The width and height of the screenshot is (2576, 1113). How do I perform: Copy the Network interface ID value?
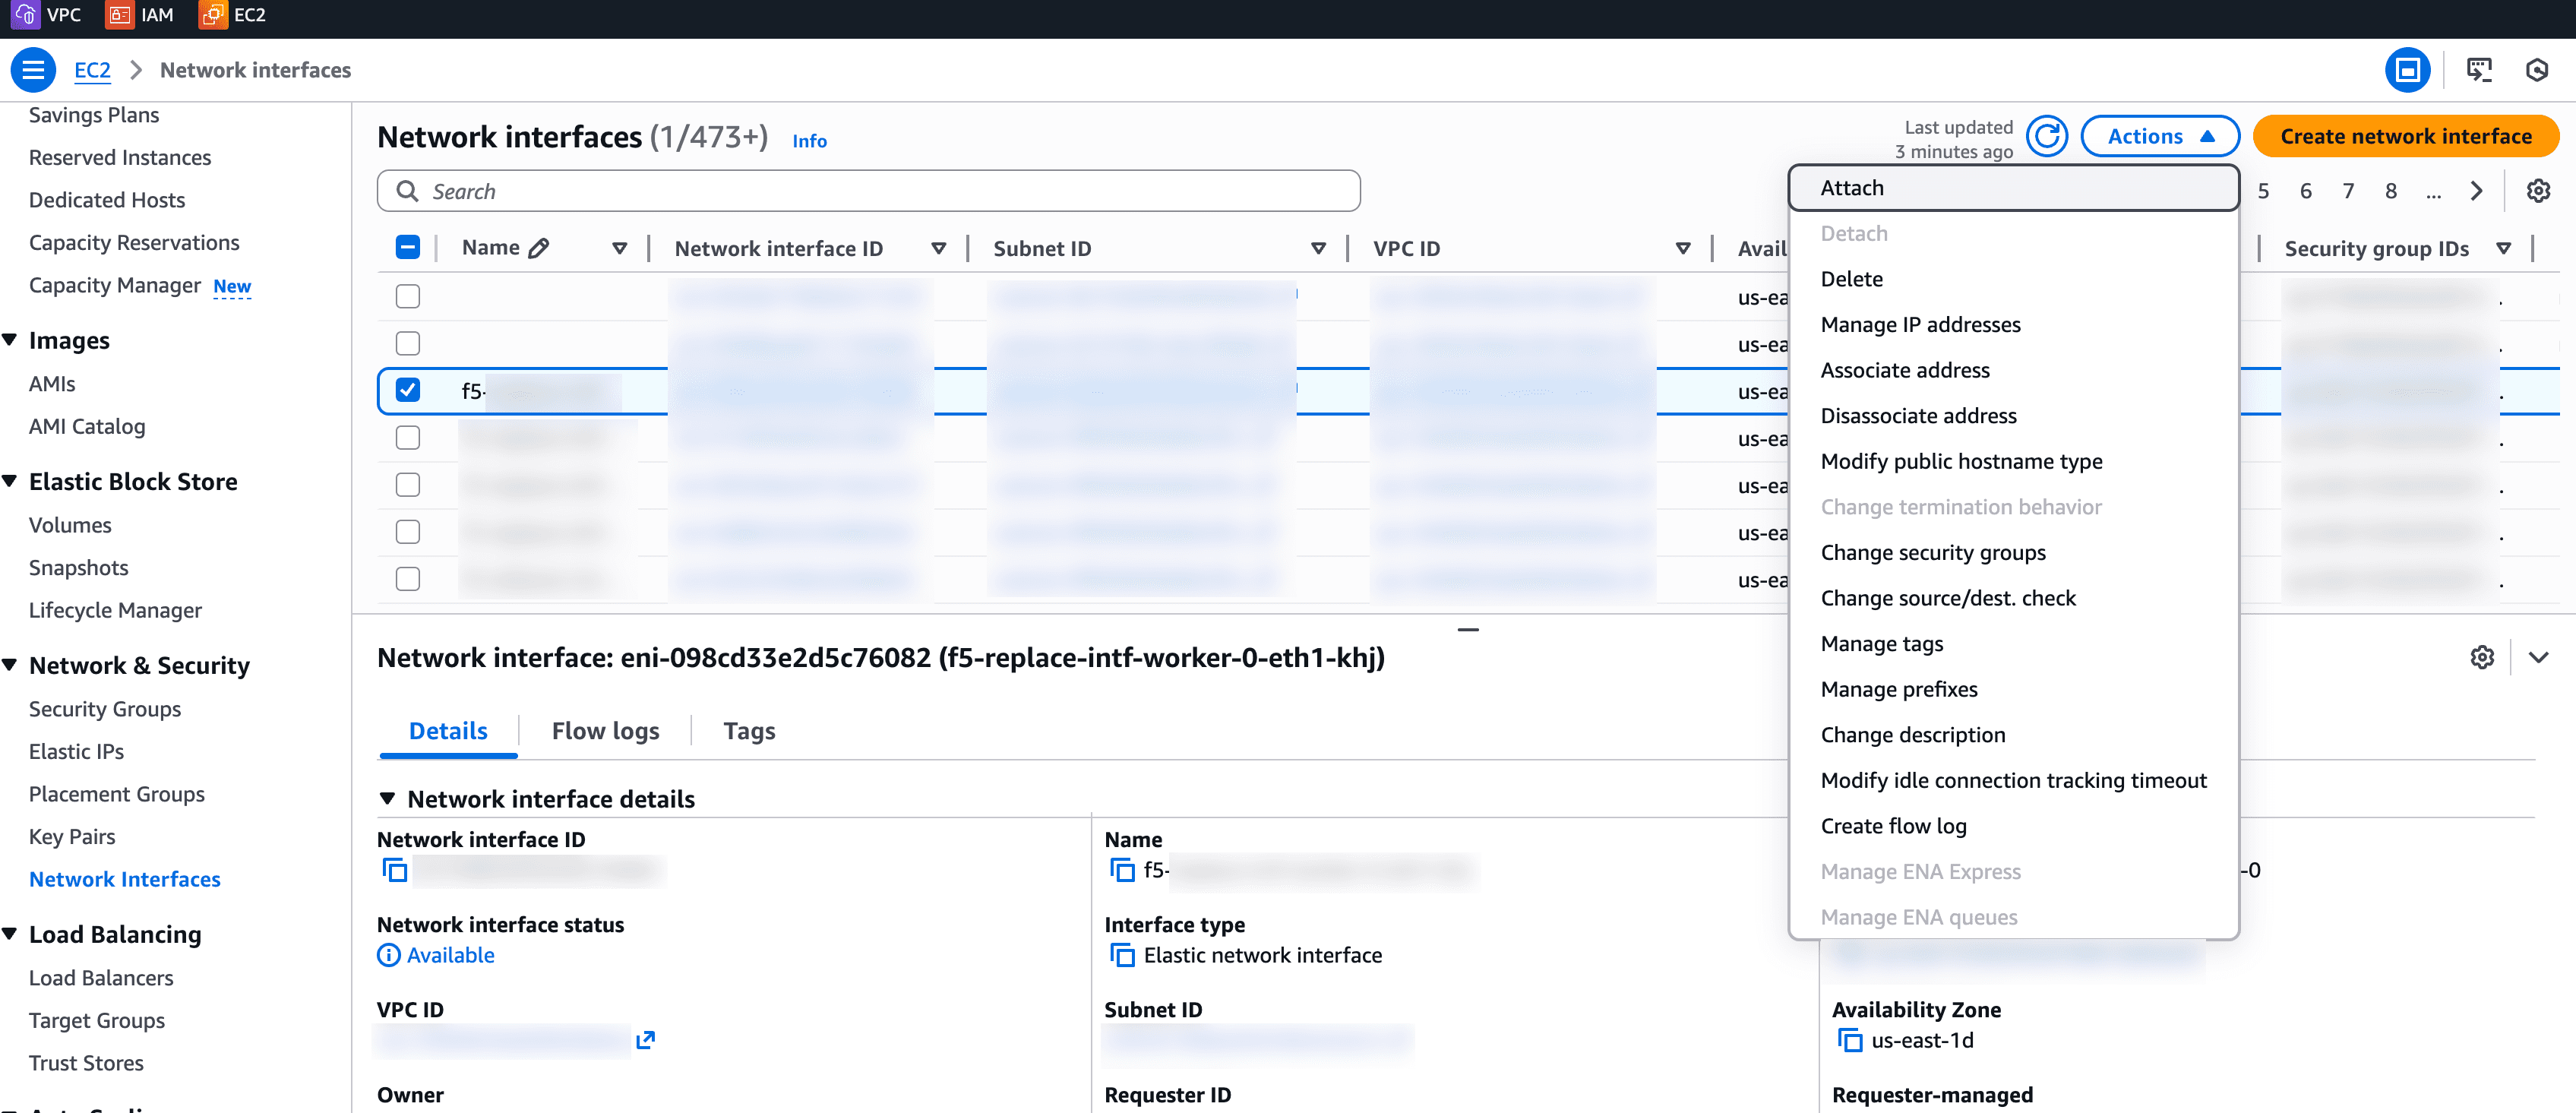(395, 870)
